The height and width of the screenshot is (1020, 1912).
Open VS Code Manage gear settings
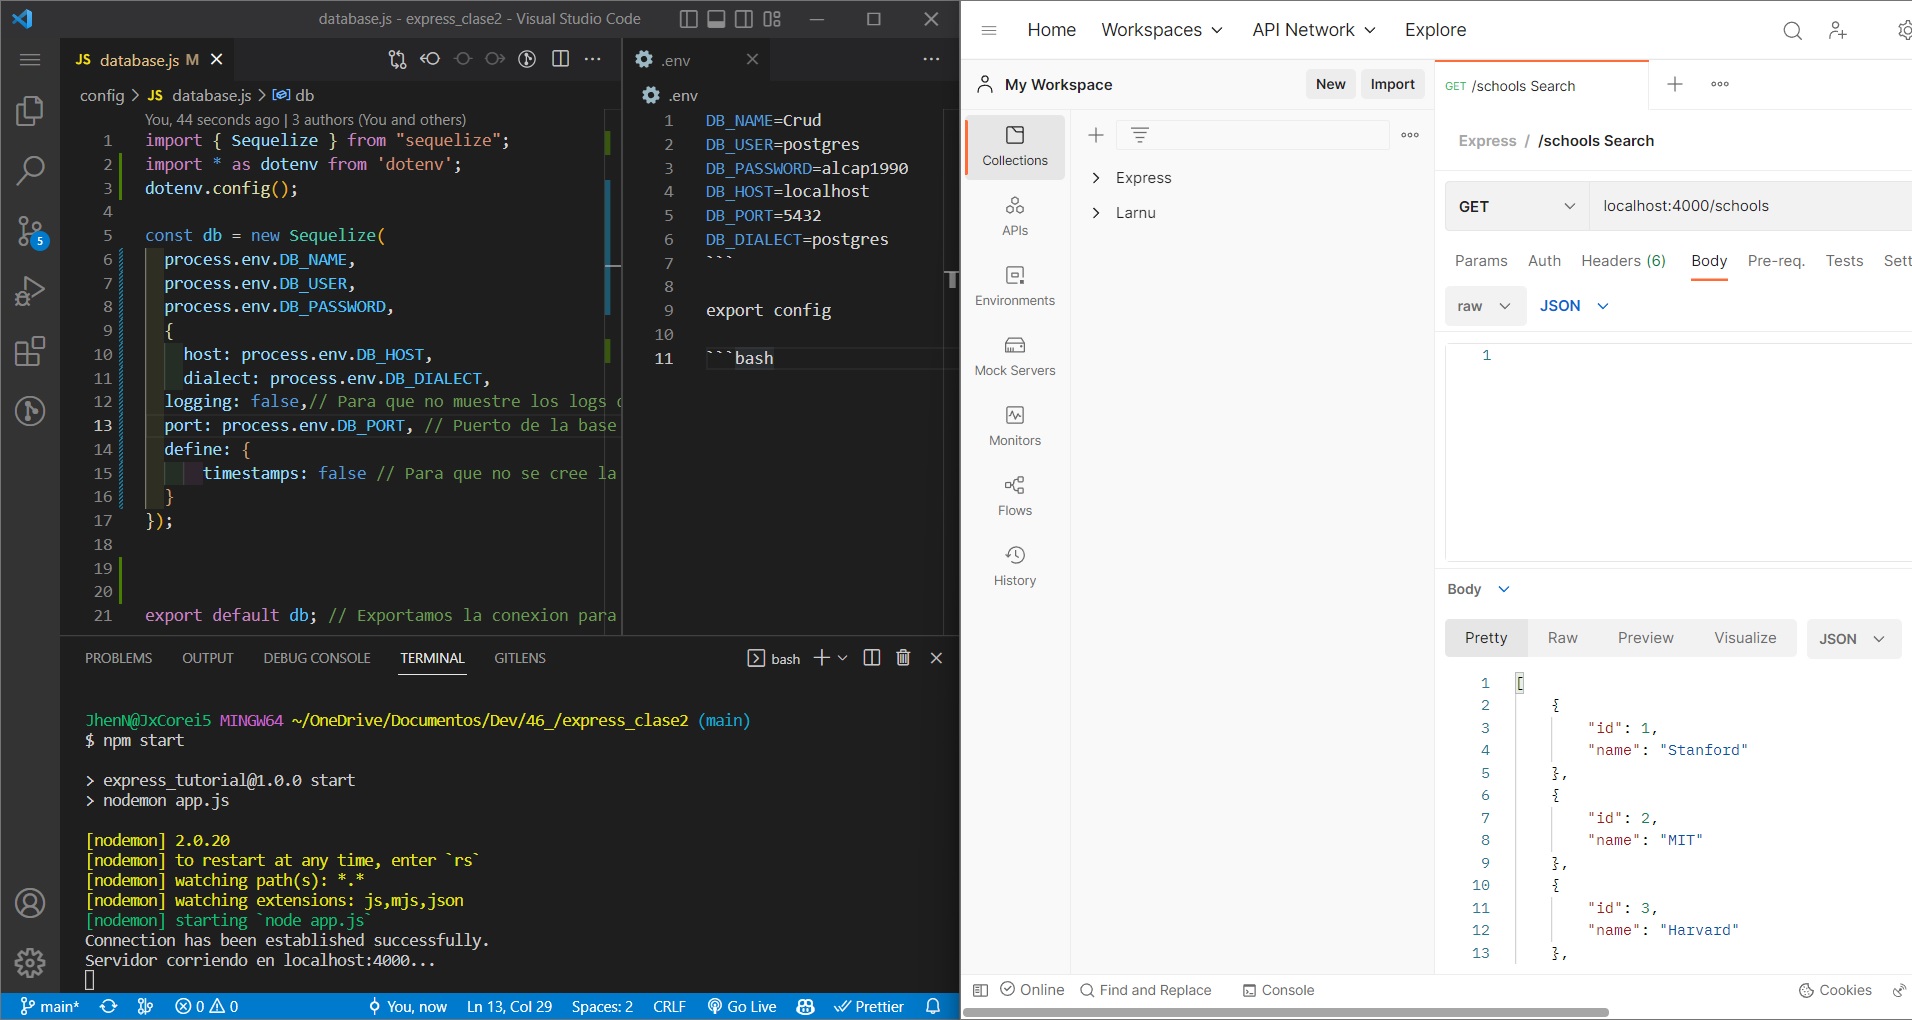(x=30, y=962)
